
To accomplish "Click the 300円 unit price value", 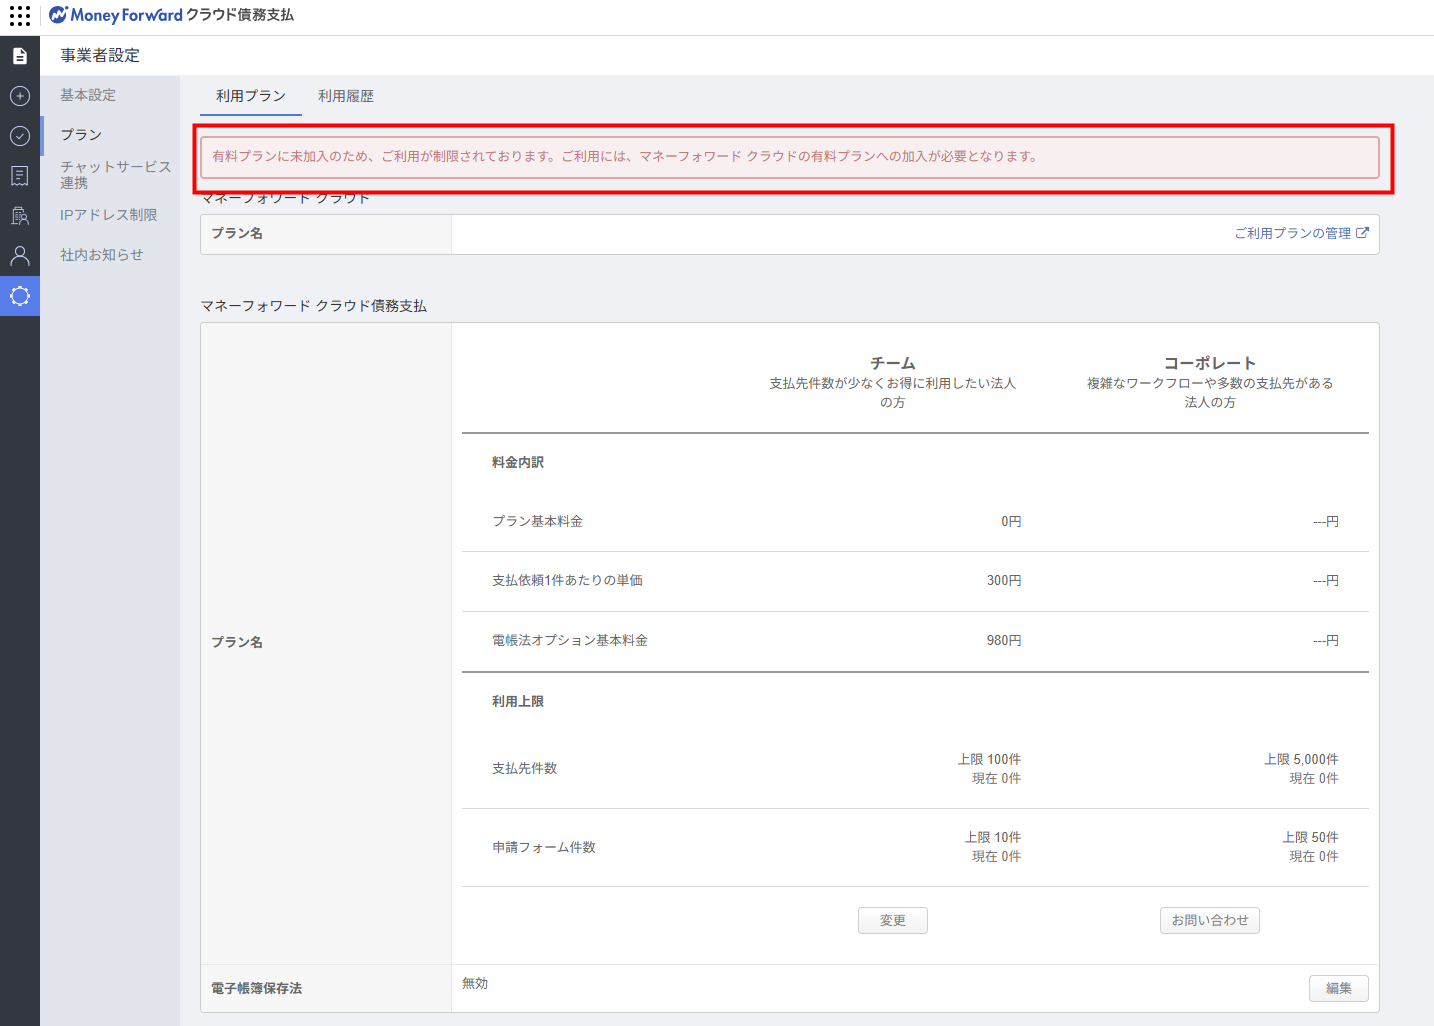I will coord(1004,580).
